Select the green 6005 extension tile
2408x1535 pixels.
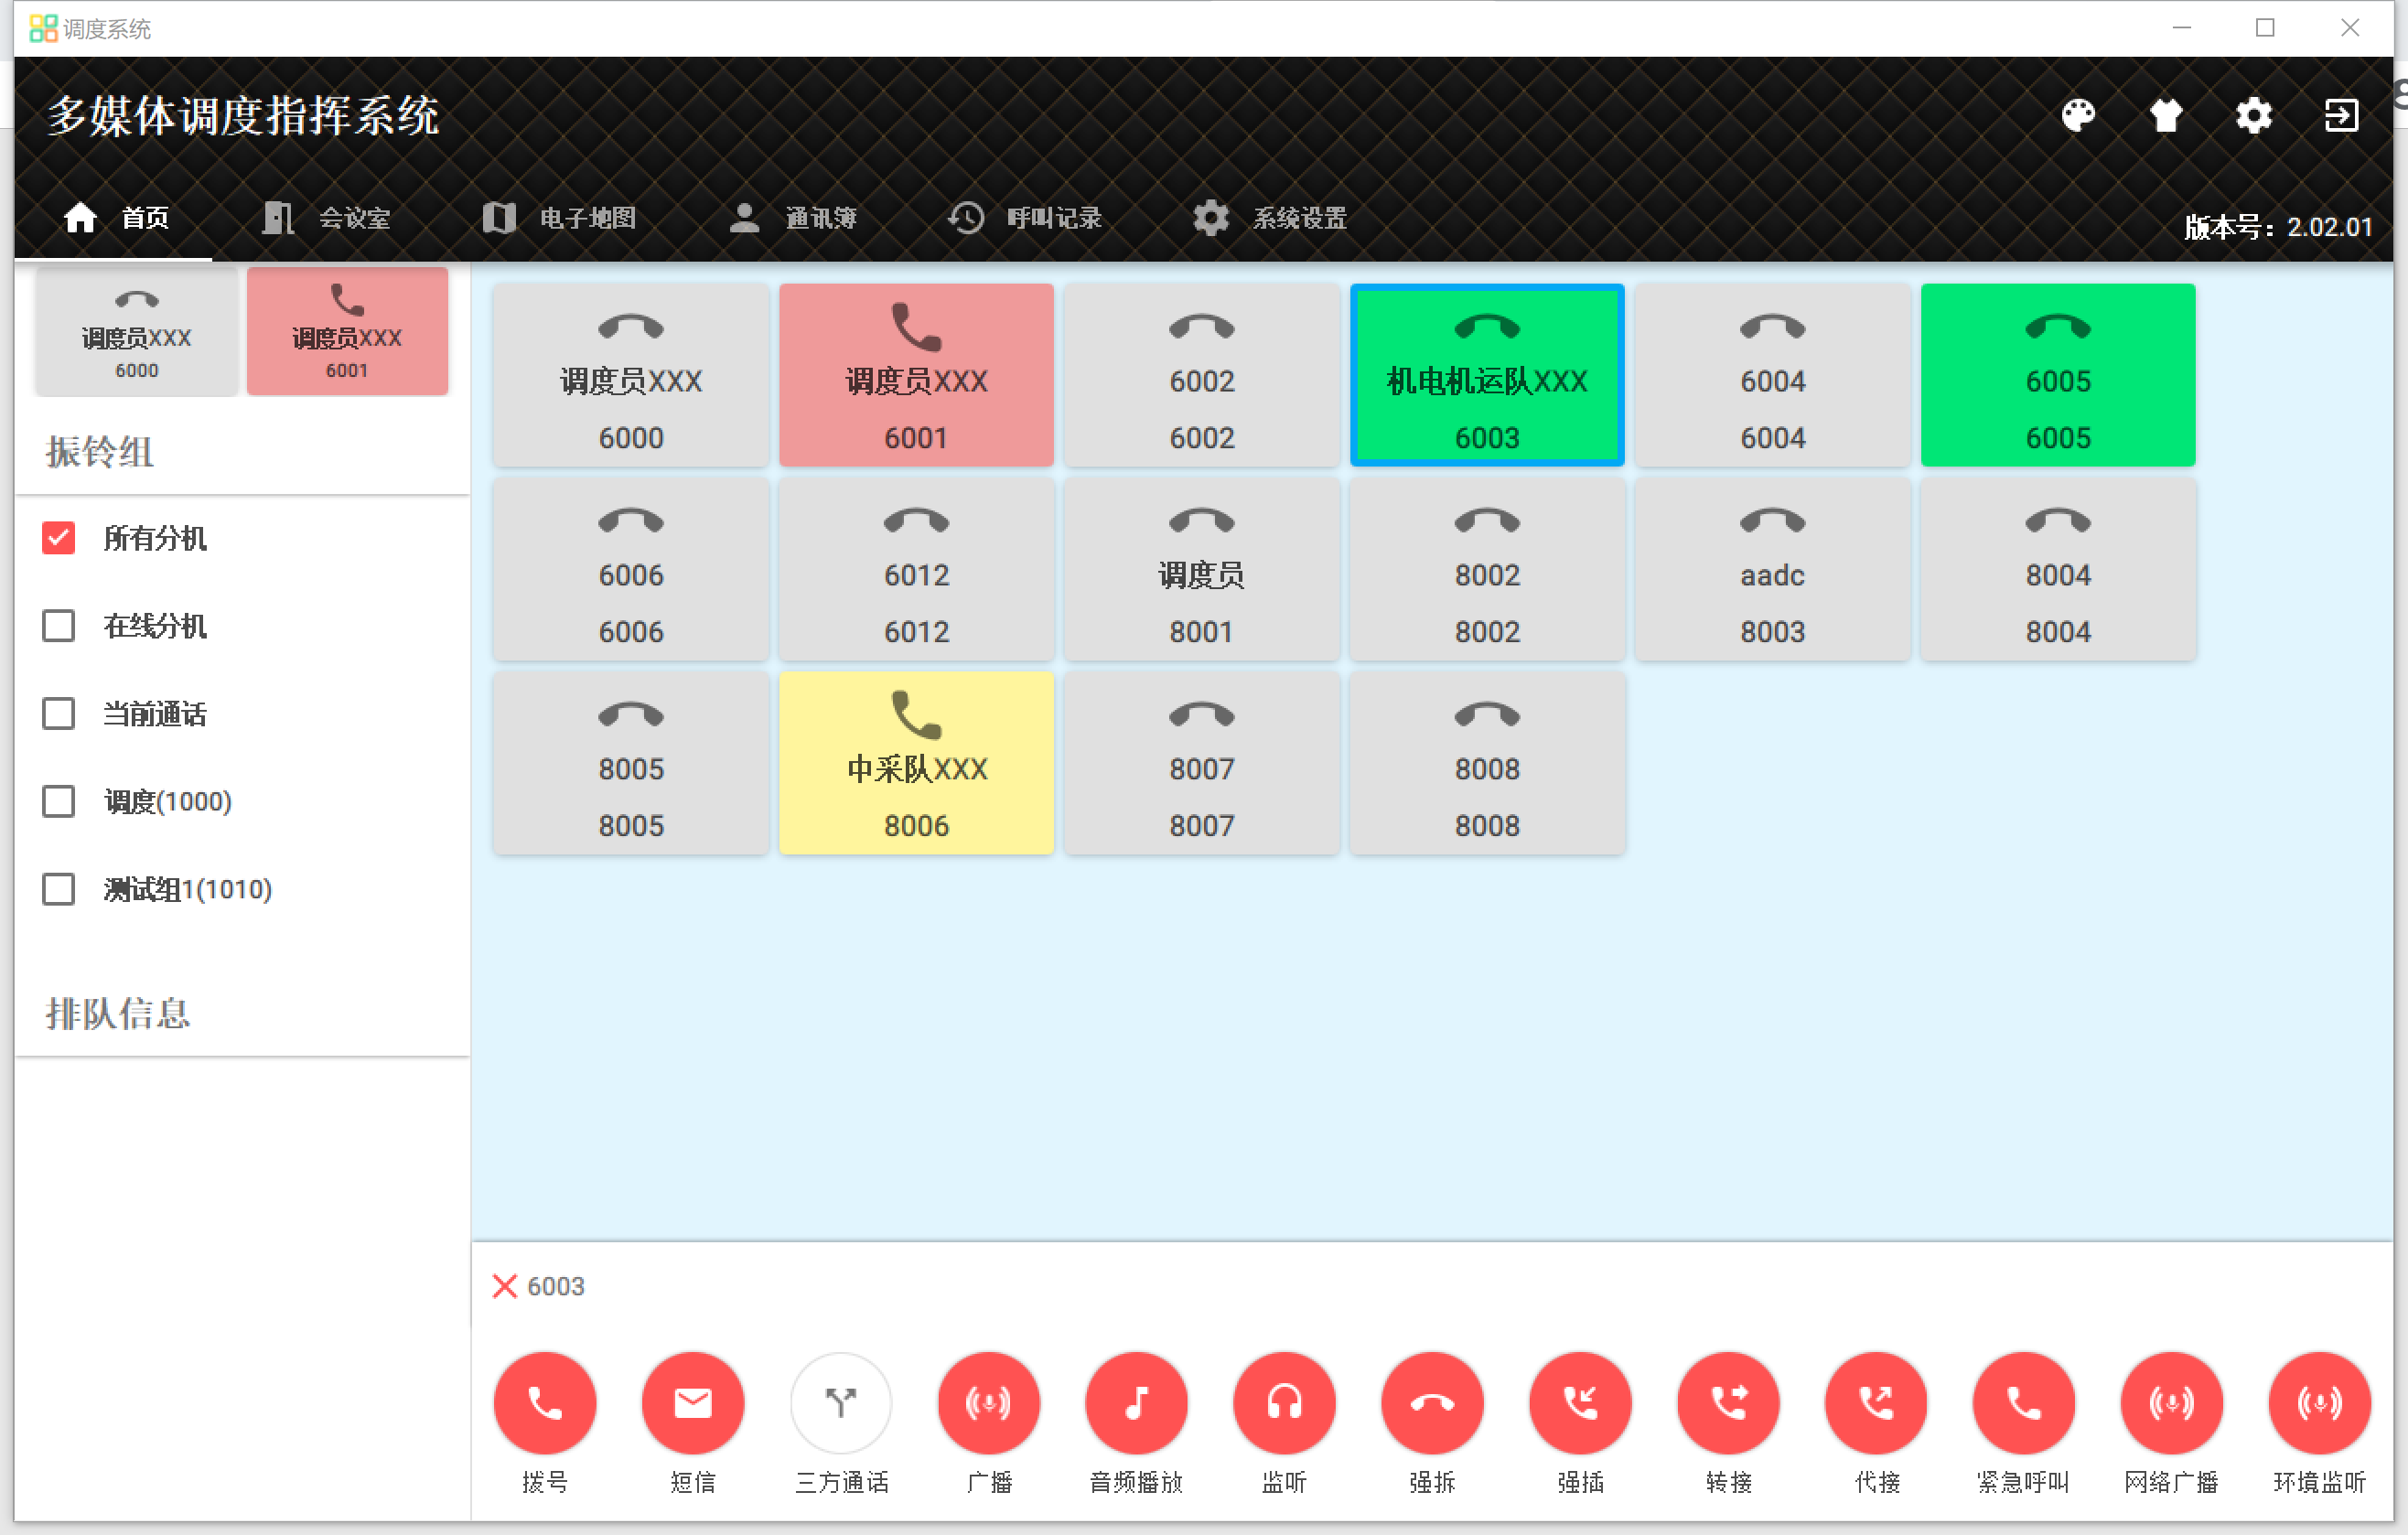click(x=2057, y=376)
